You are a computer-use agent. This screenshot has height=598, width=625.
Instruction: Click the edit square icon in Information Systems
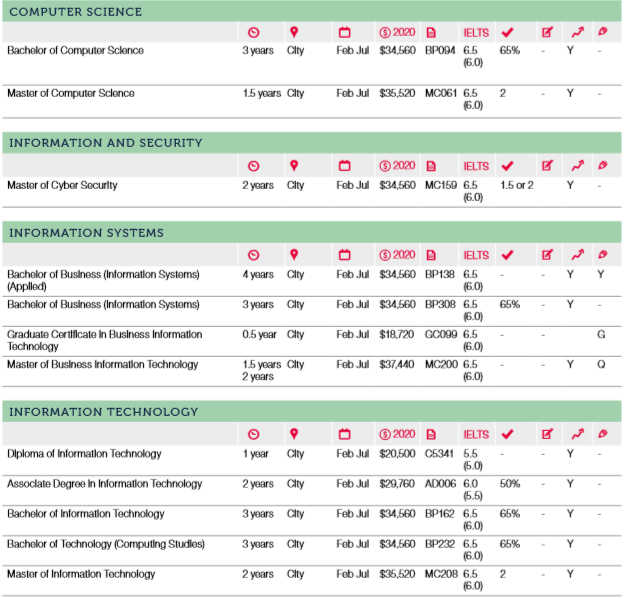[547, 255]
